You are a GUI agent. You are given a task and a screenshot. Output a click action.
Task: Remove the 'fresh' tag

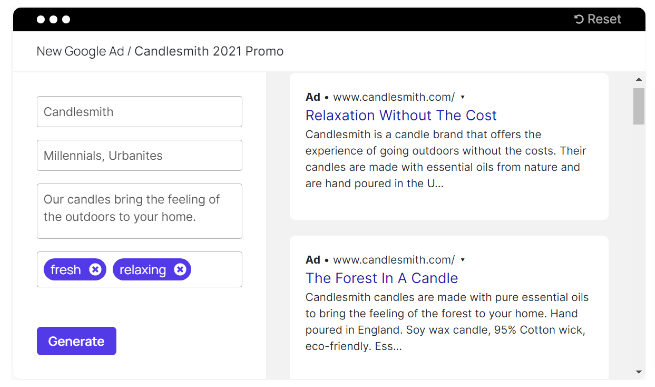(x=95, y=270)
